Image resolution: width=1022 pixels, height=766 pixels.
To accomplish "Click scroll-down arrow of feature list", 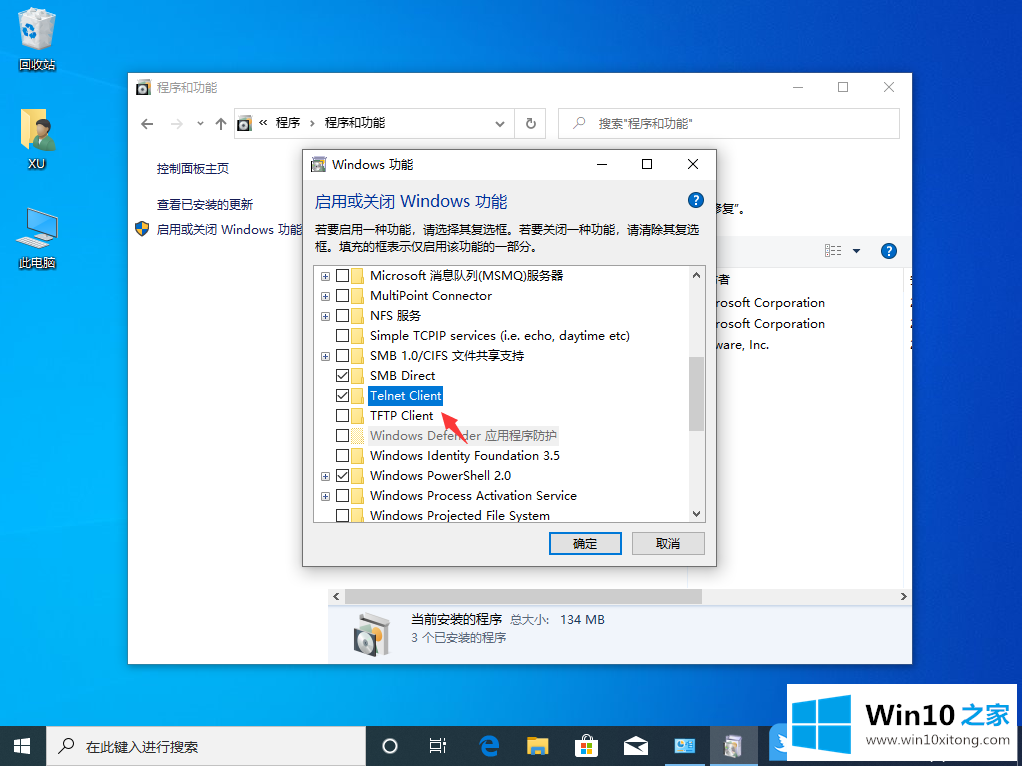I will (696, 514).
